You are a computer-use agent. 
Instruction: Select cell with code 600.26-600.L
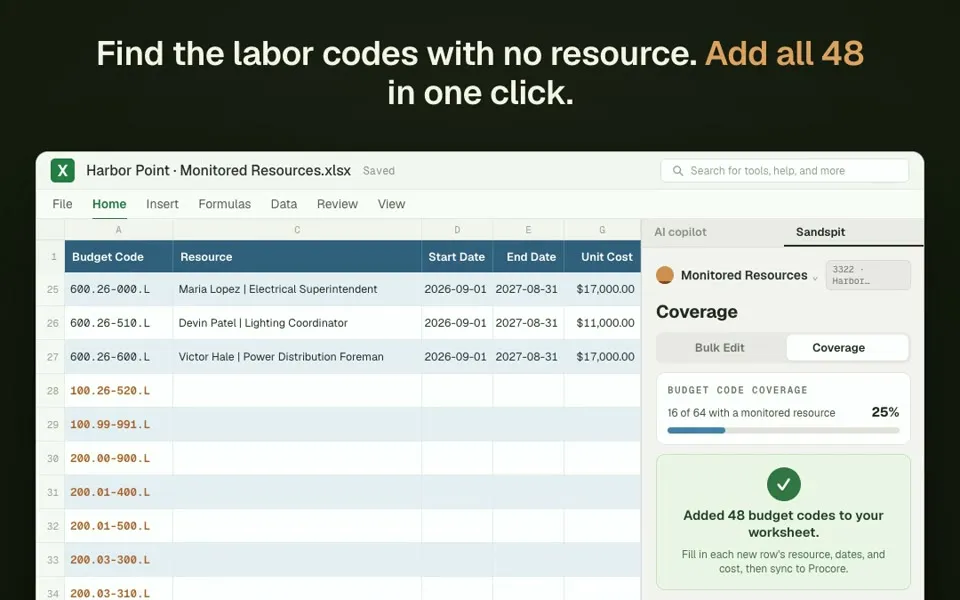pyautogui.click(x=119, y=357)
